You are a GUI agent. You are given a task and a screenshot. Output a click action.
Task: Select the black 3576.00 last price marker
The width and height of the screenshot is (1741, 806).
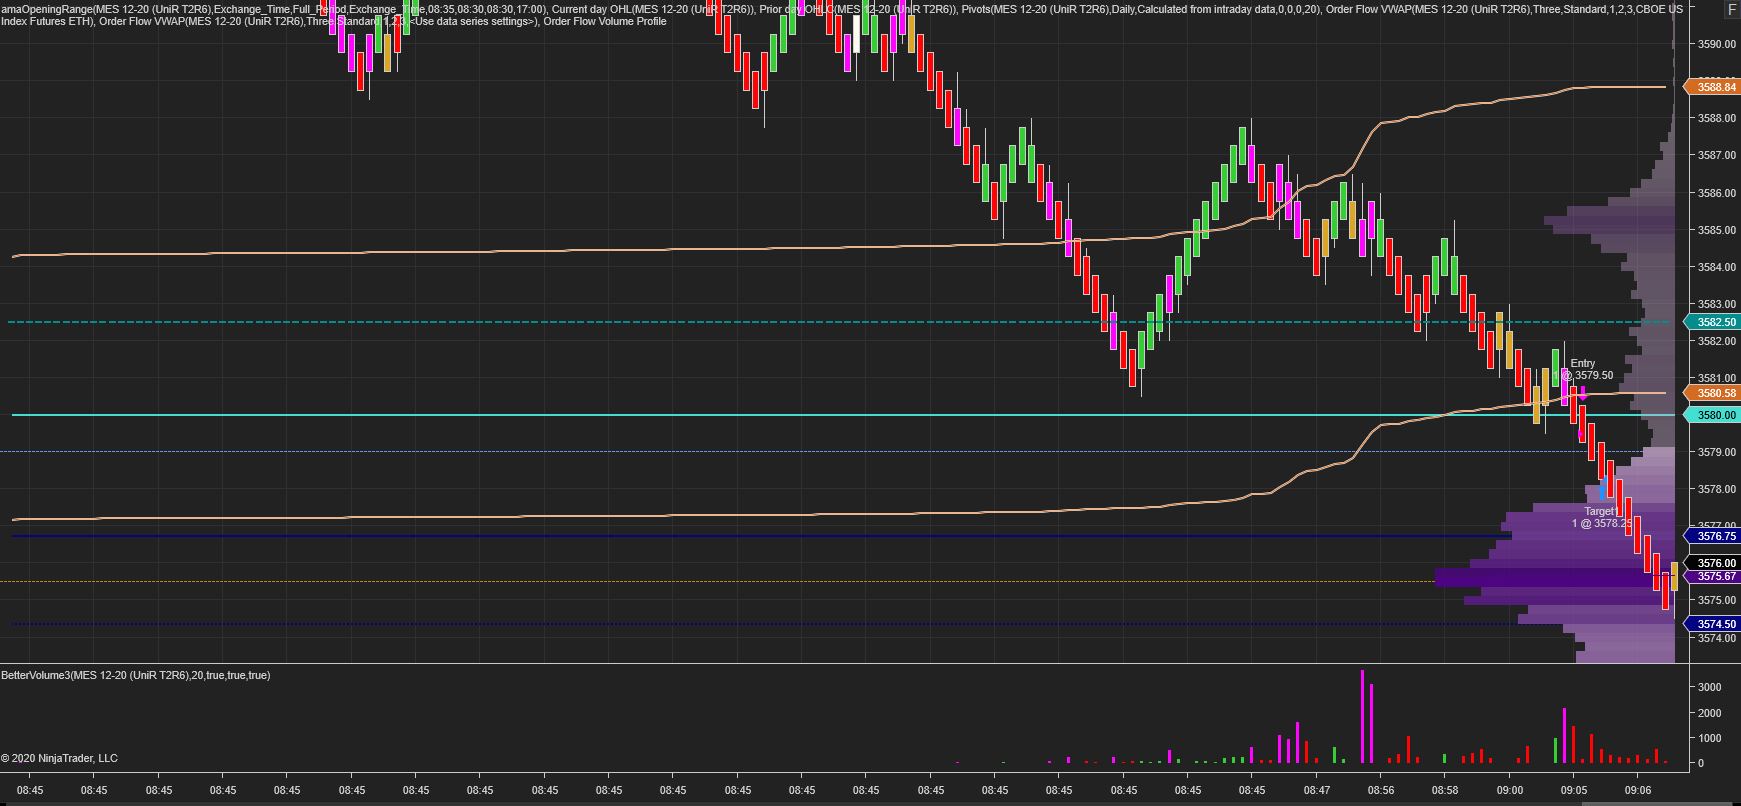pos(1712,563)
